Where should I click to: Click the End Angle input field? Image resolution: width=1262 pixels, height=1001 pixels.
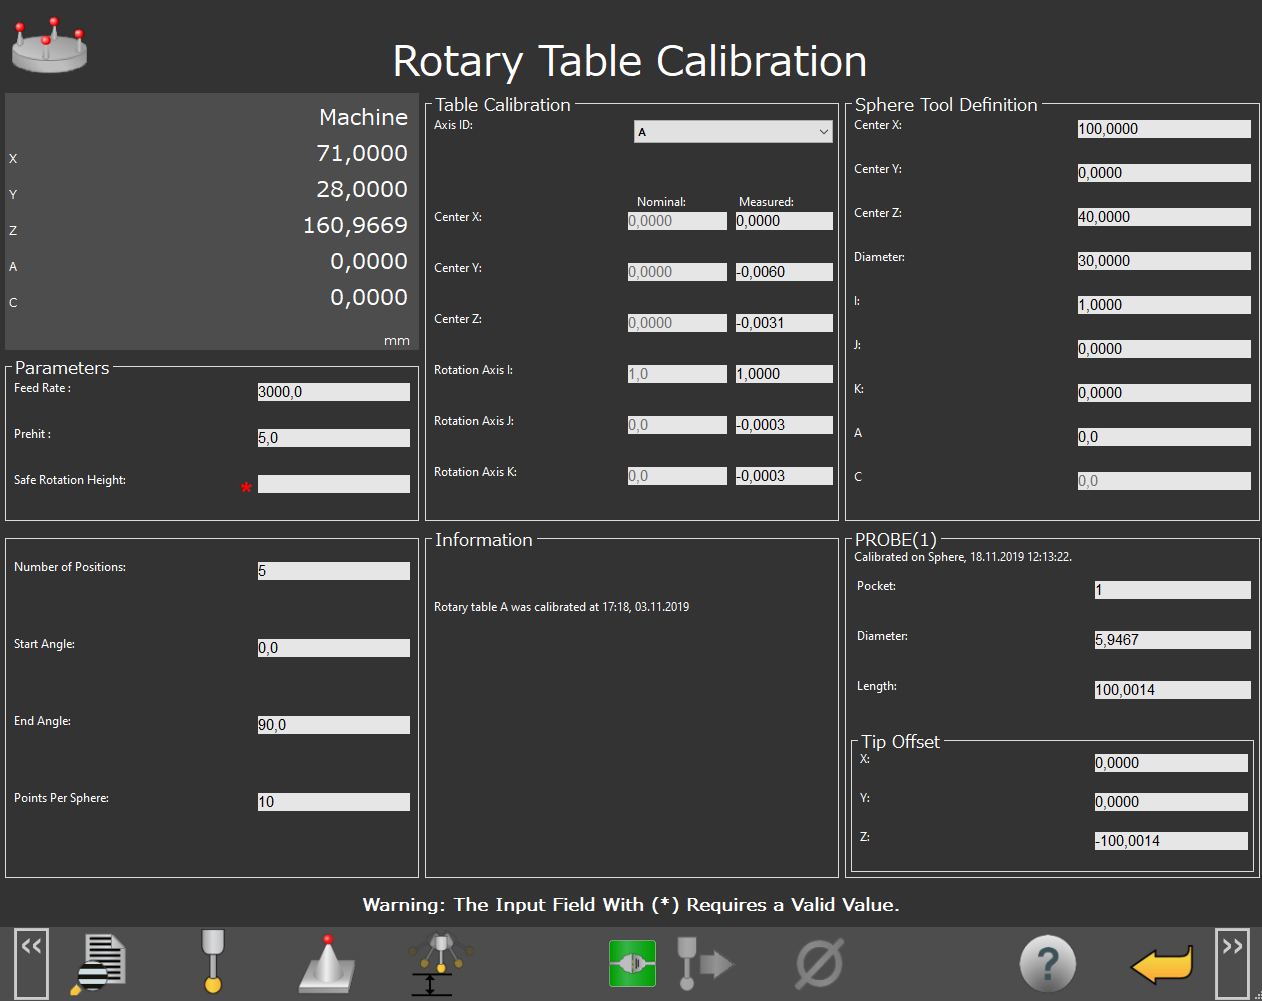[x=333, y=725]
